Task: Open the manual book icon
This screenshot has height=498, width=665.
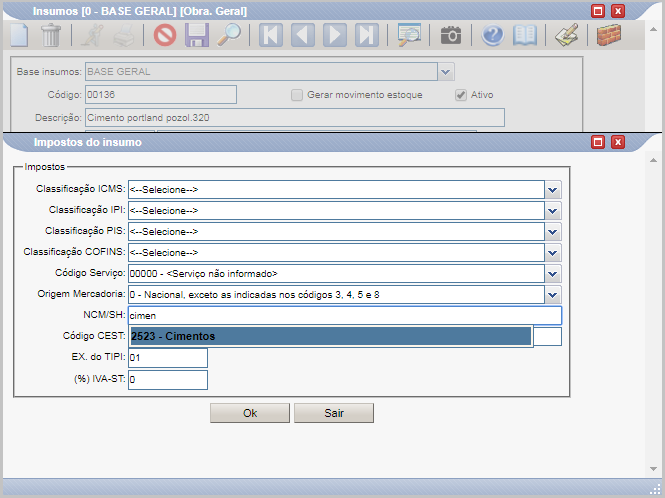Action: point(525,35)
